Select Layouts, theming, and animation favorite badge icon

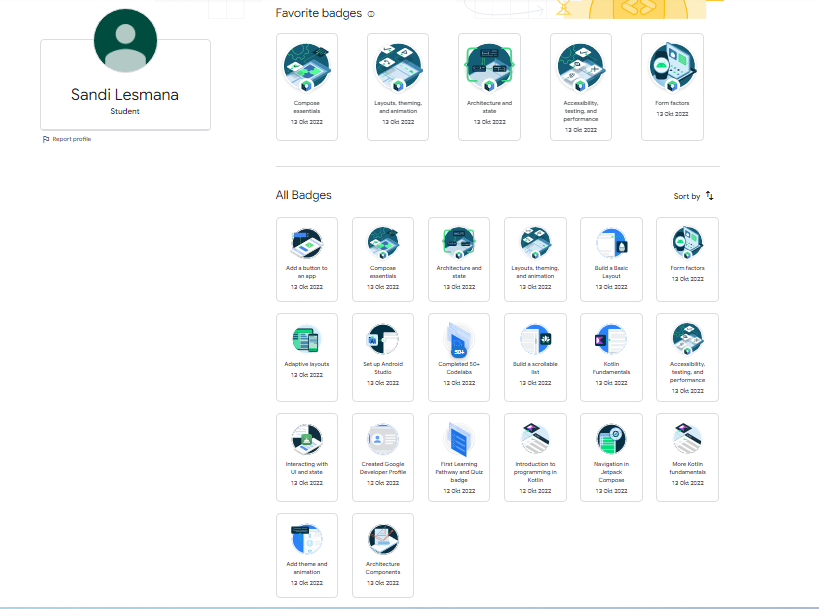(x=398, y=67)
